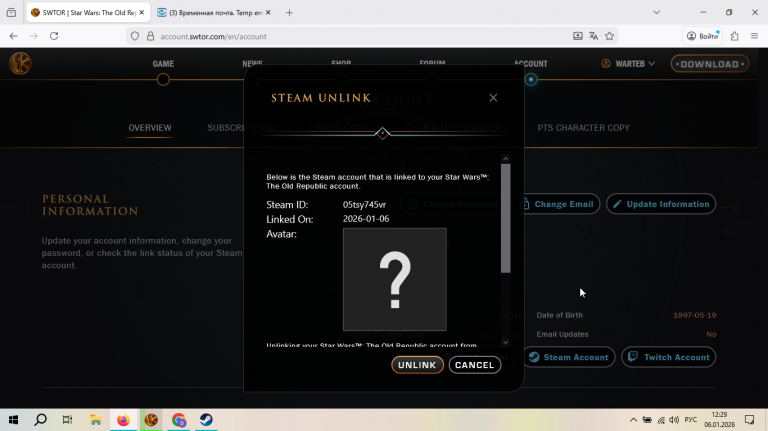Click the scroll-down arrow in the dialog
Viewport: 768px width, 431px height.
[506, 342]
